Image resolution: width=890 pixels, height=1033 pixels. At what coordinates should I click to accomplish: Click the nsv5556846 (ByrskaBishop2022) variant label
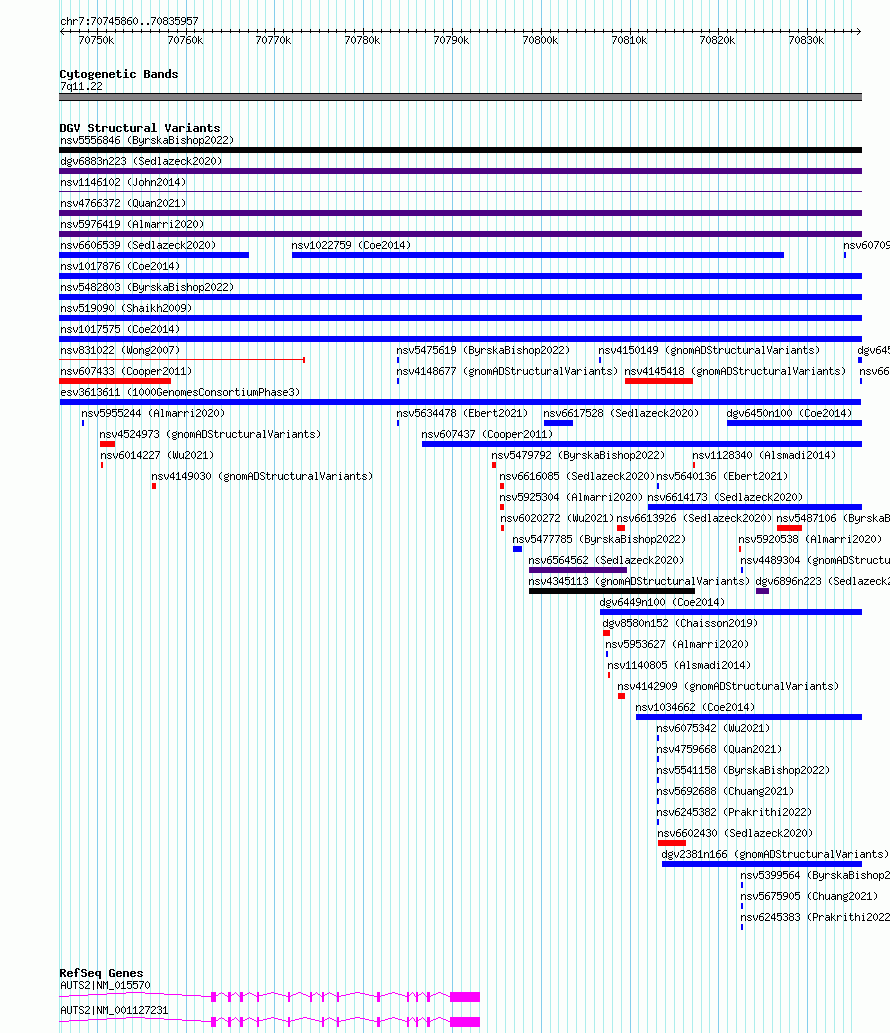tap(147, 140)
